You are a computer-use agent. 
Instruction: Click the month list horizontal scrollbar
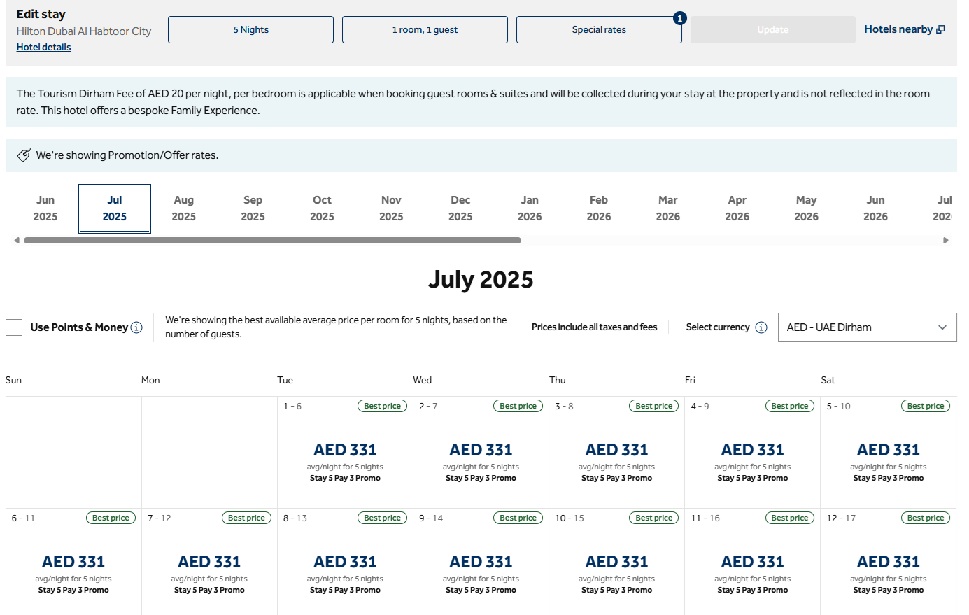coord(273,240)
